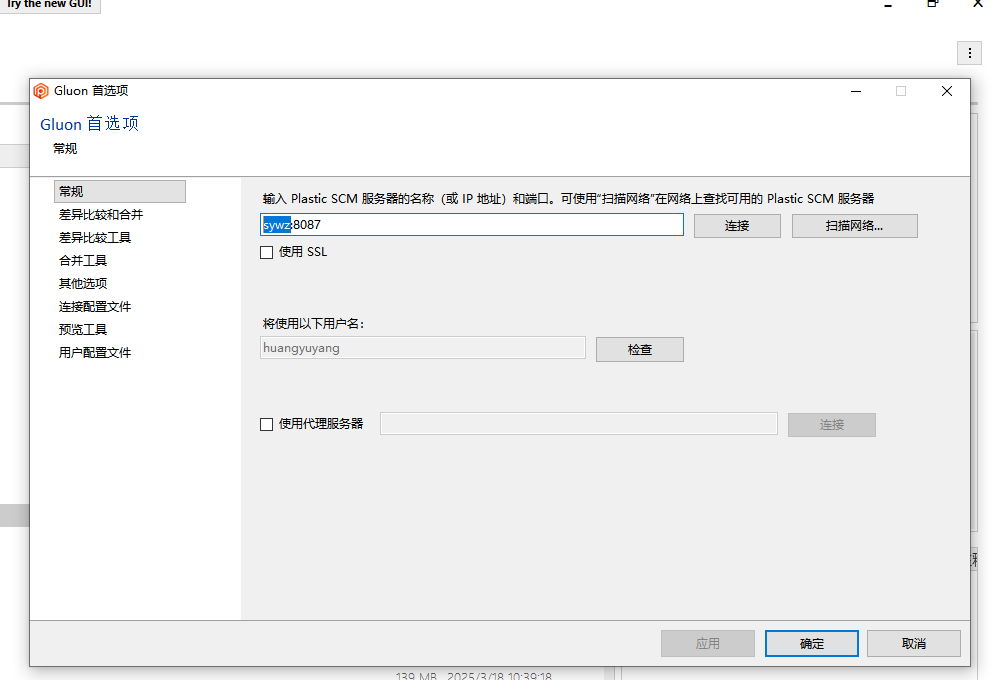Screen dimensions: 994x680
Task: Enable 使用代理服务器 checkbox
Action: 266,424
